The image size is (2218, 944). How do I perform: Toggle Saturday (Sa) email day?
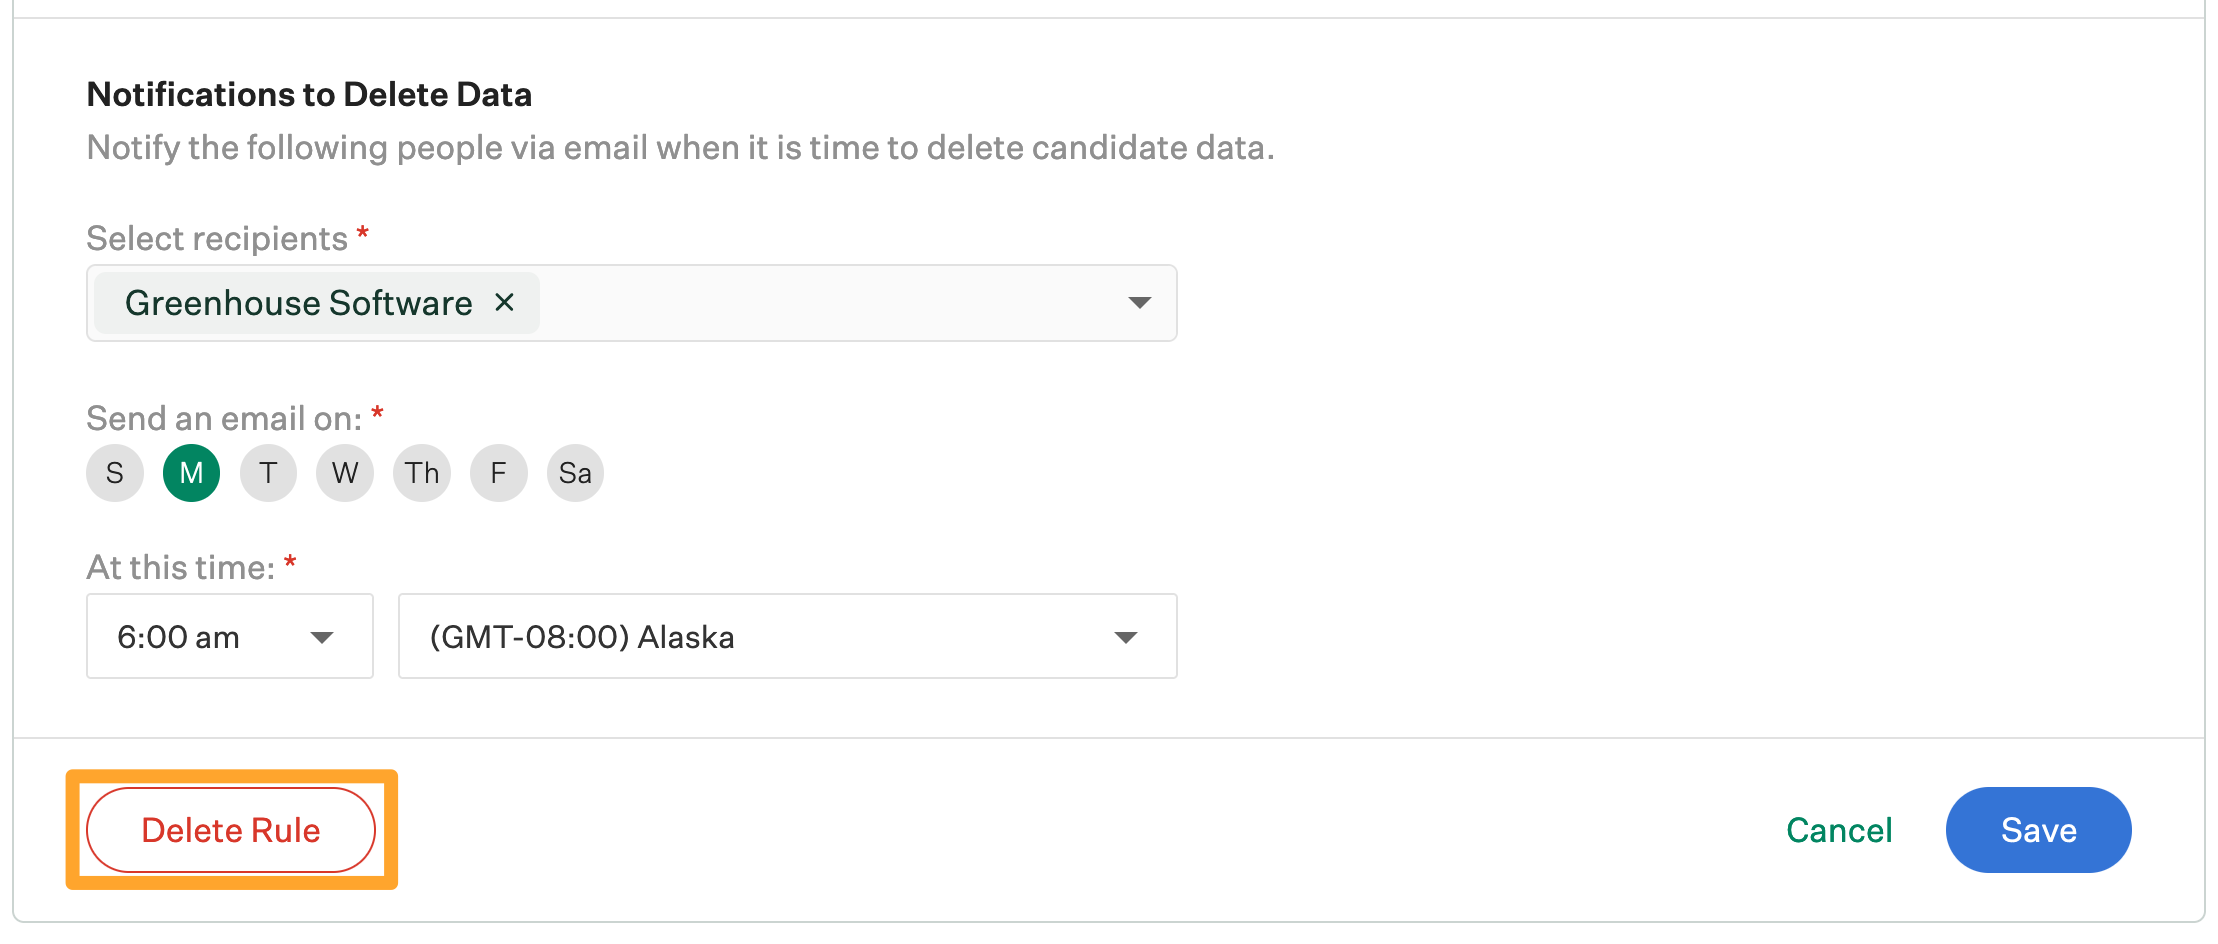coord(575,473)
